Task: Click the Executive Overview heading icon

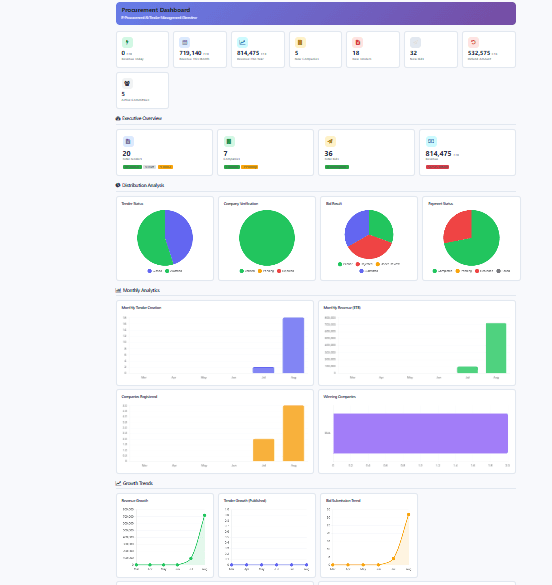Action: tap(118, 118)
